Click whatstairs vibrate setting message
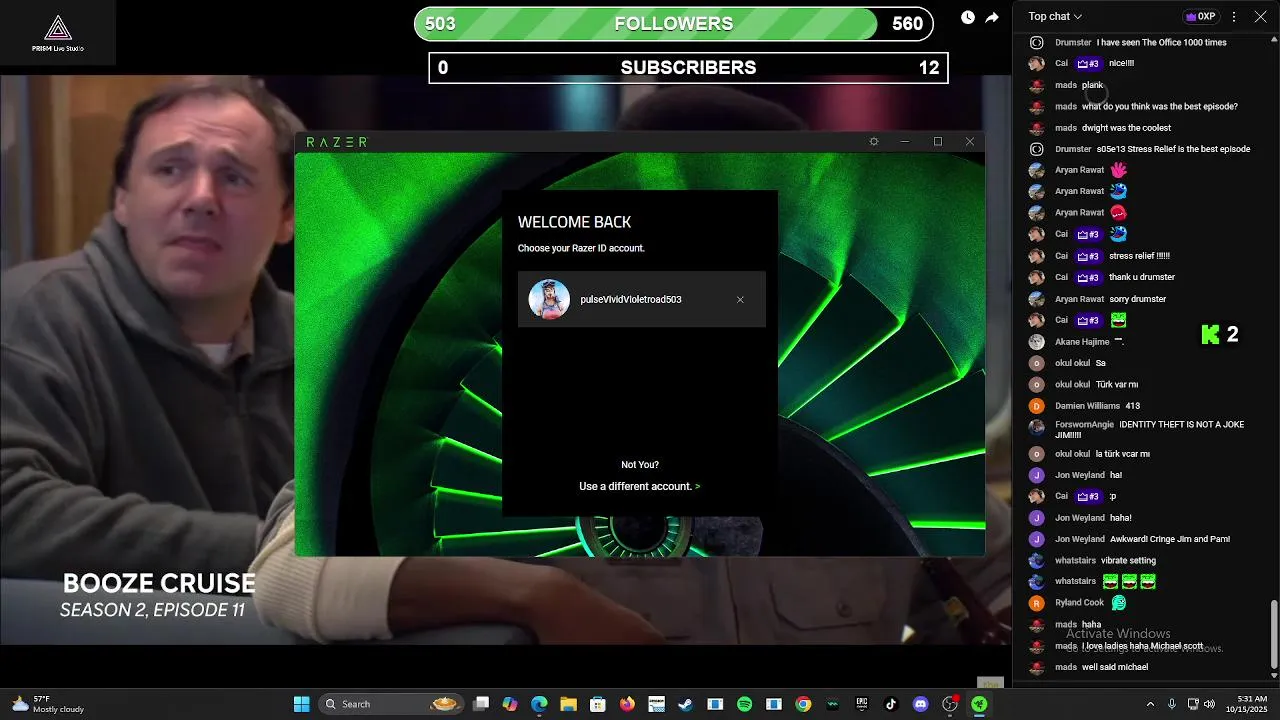Viewport: 1280px width, 720px height. [1128, 560]
